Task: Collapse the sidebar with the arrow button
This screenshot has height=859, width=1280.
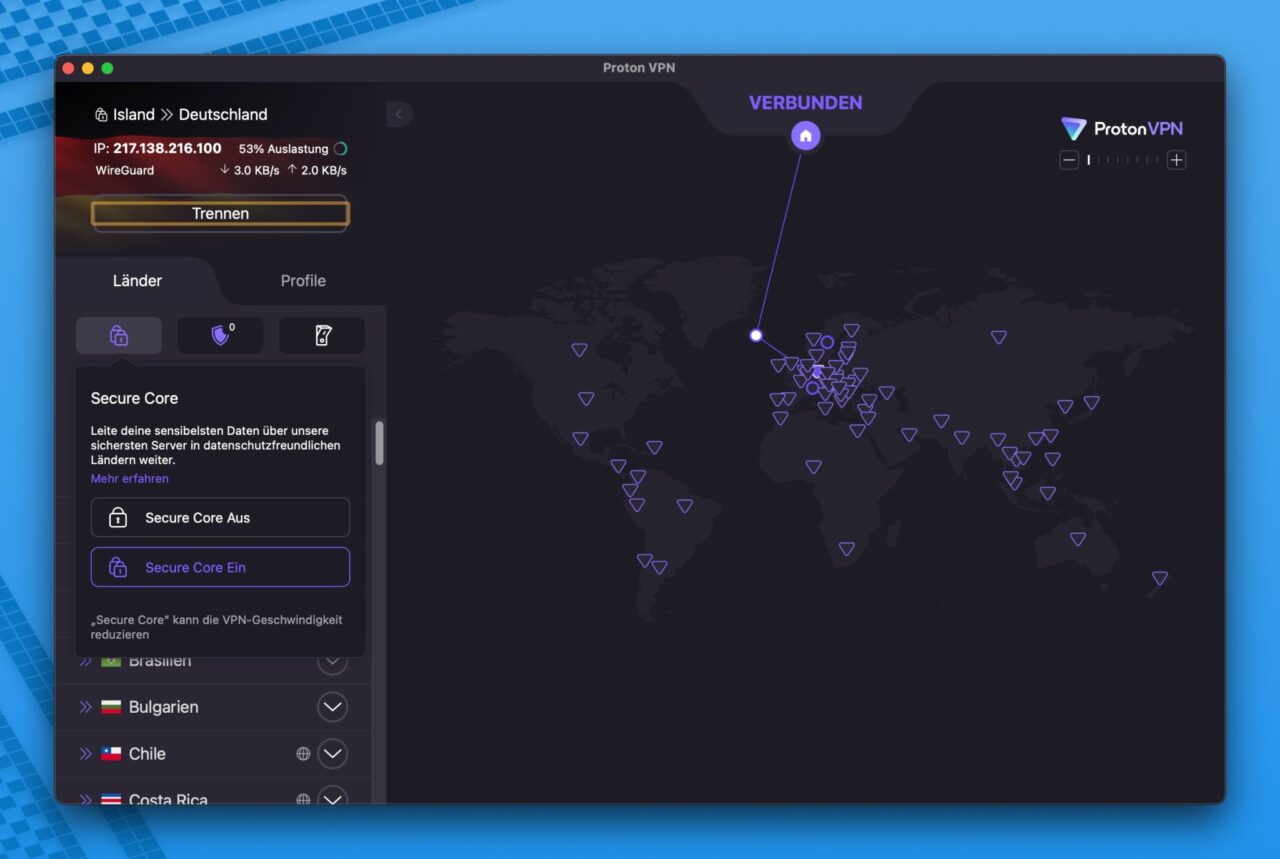Action: [399, 114]
